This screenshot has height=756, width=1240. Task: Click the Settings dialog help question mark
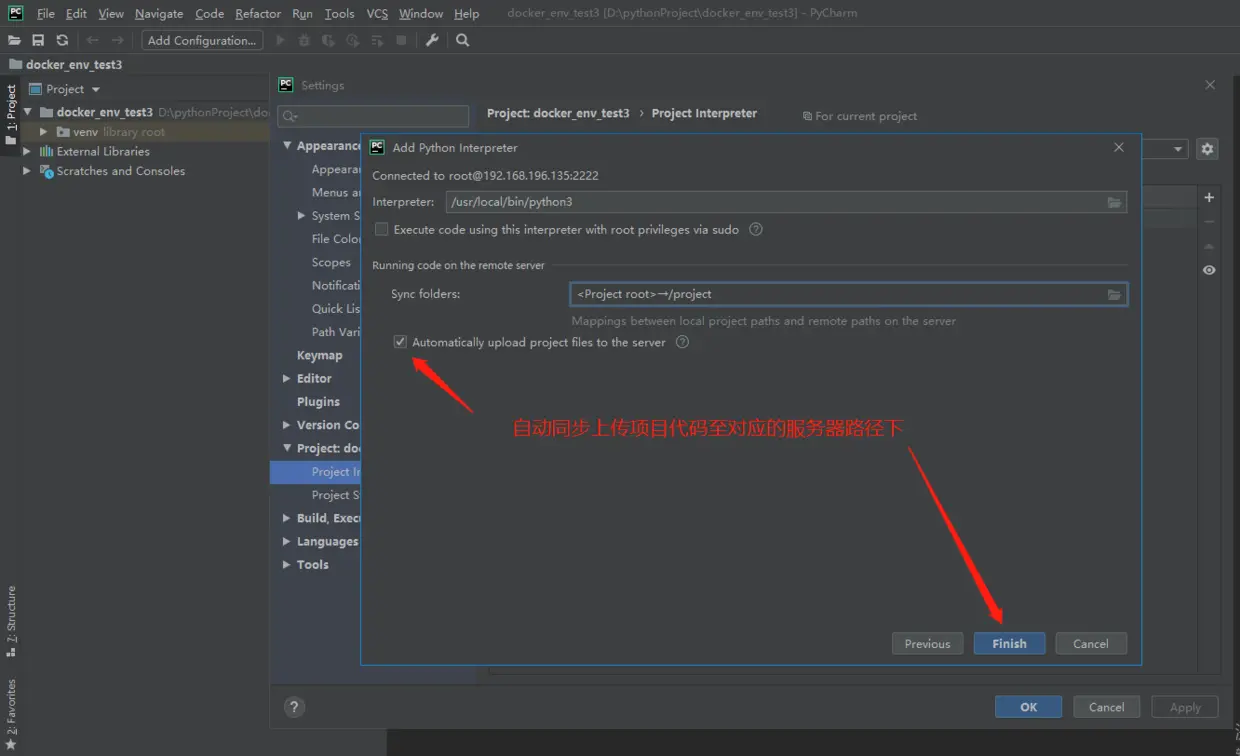click(294, 707)
